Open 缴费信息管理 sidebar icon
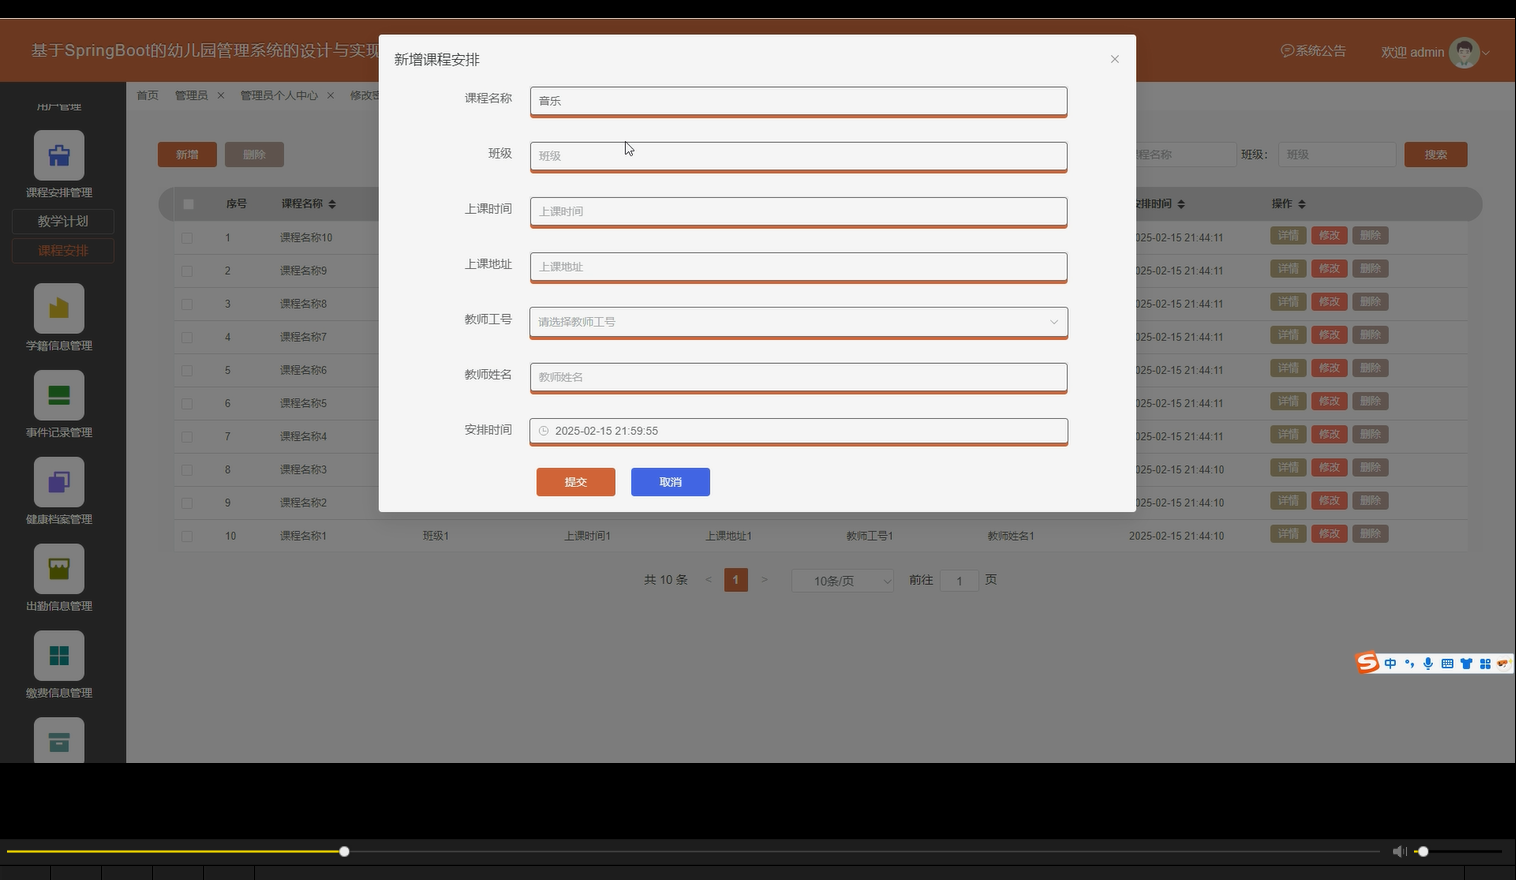 point(59,656)
